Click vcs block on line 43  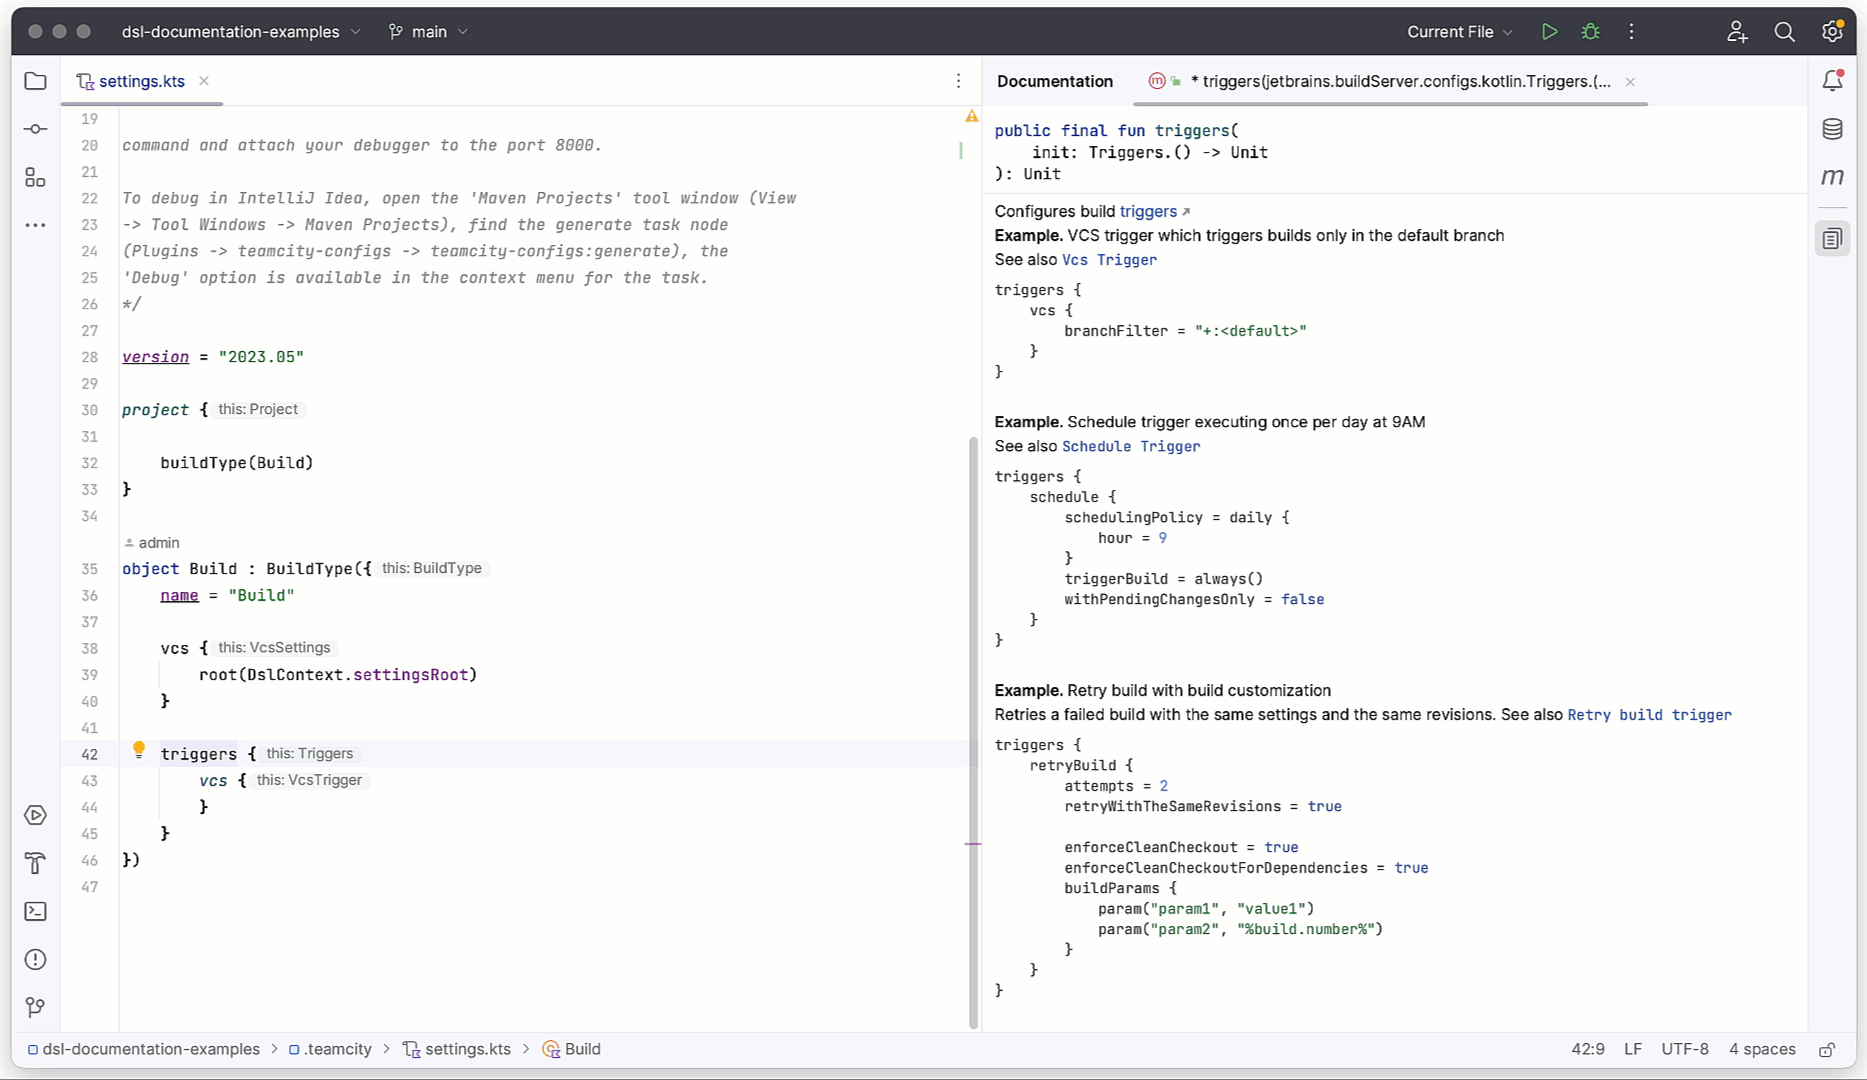pyautogui.click(x=213, y=781)
